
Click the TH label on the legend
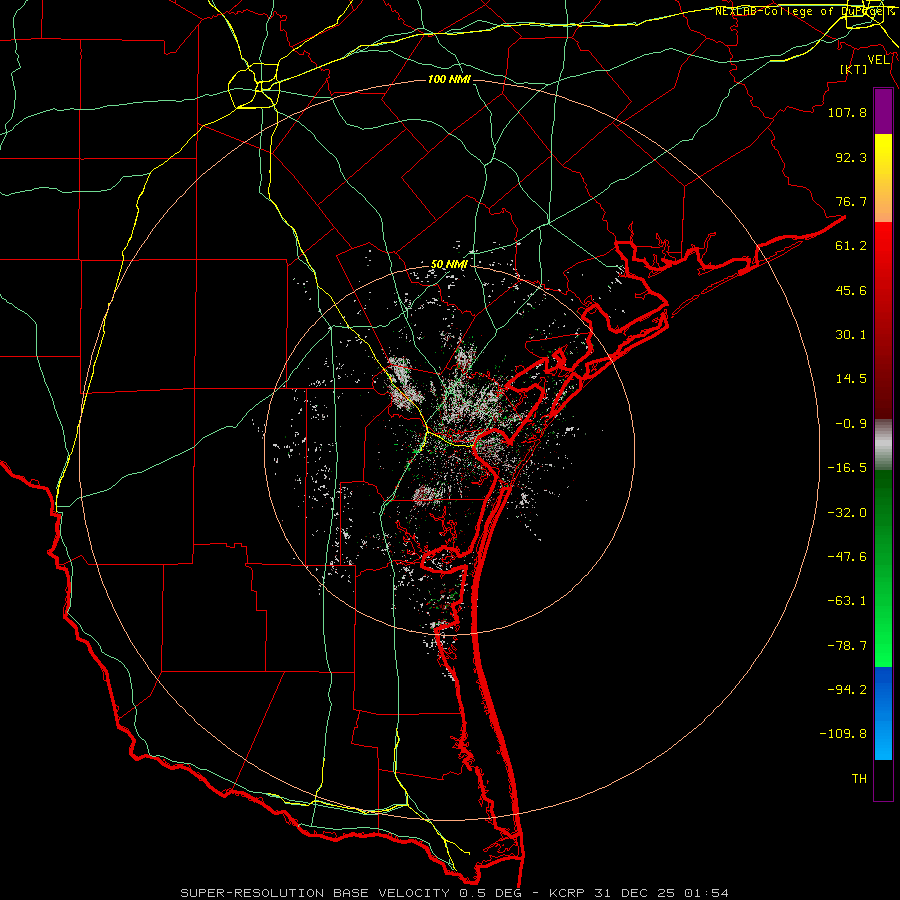[x=859, y=779]
